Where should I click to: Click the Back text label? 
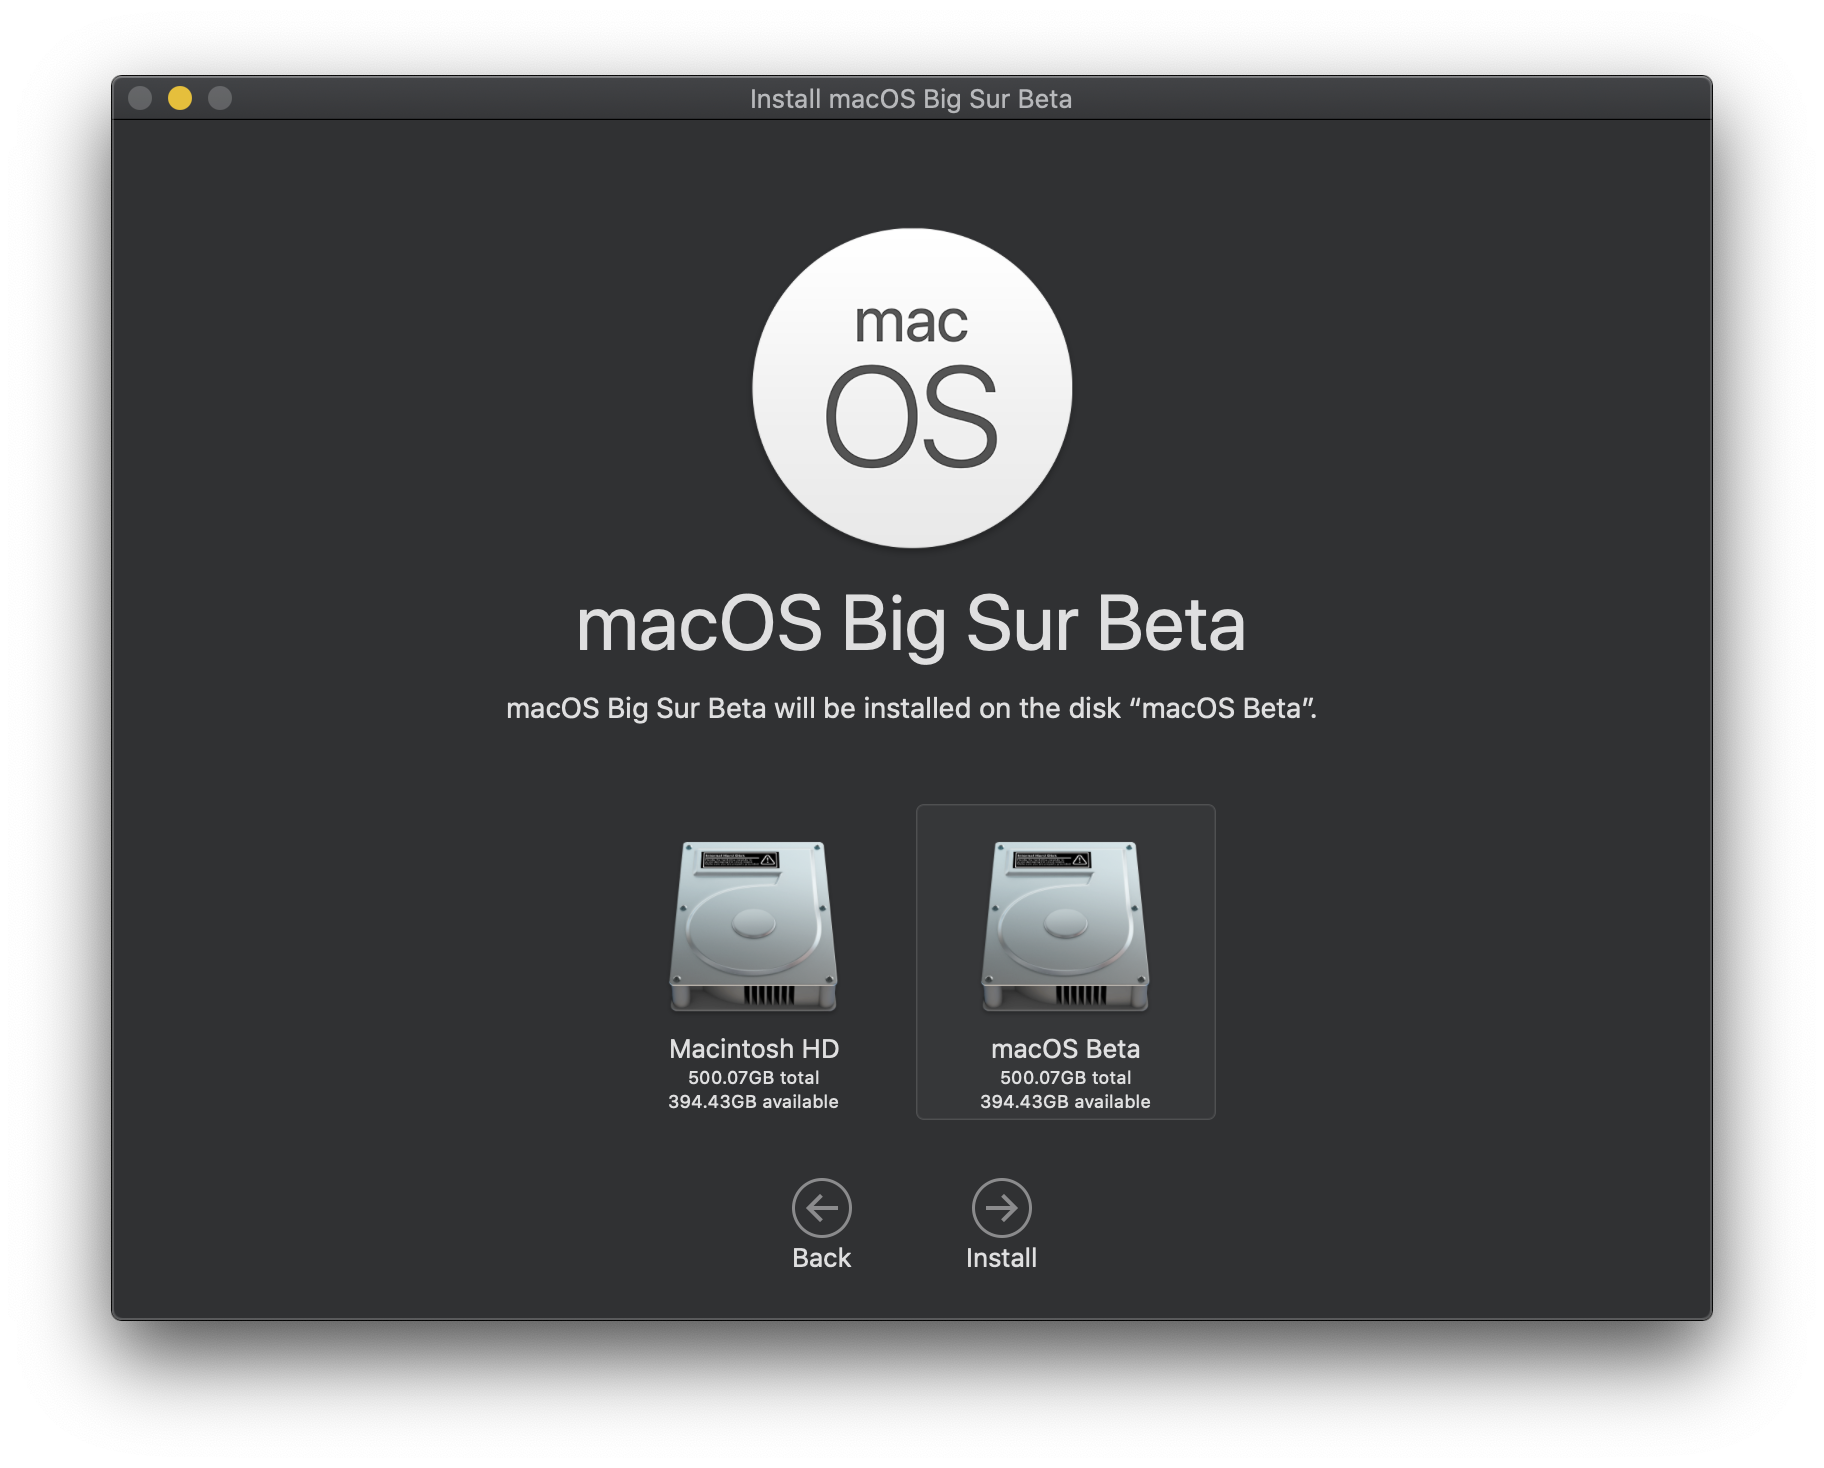coord(821,1258)
